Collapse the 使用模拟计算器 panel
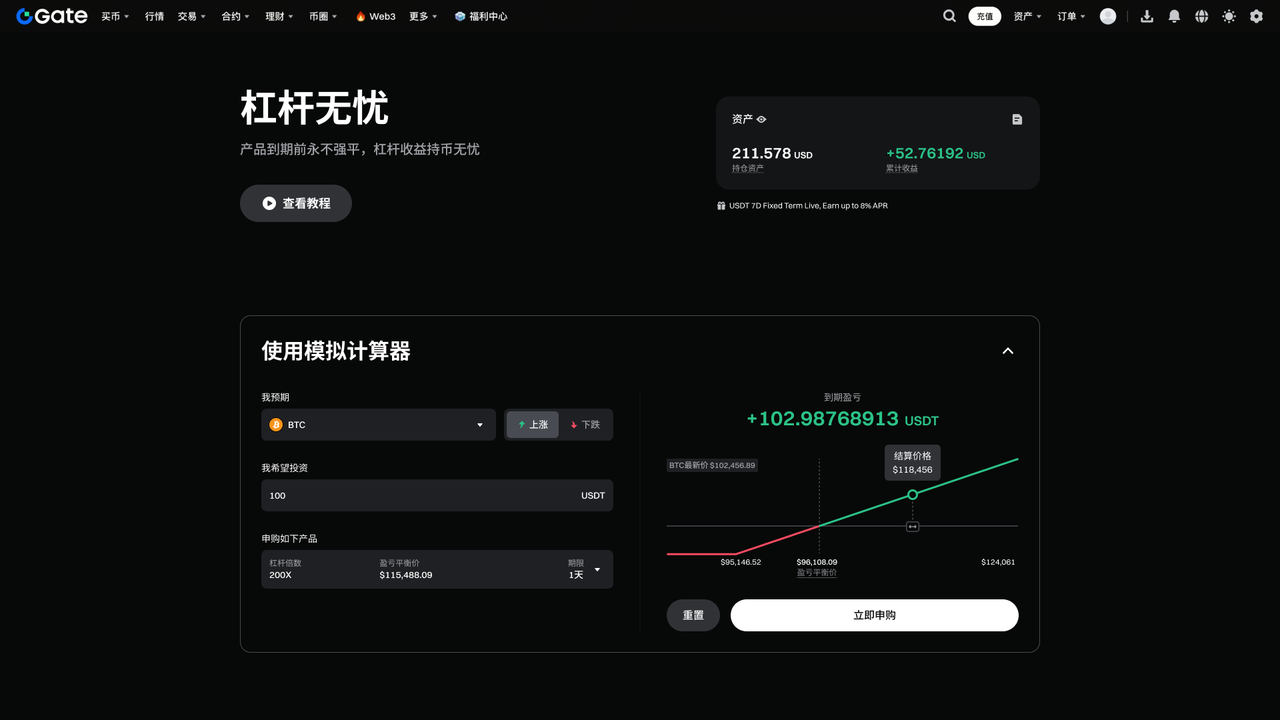This screenshot has width=1280, height=720. click(x=1008, y=351)
